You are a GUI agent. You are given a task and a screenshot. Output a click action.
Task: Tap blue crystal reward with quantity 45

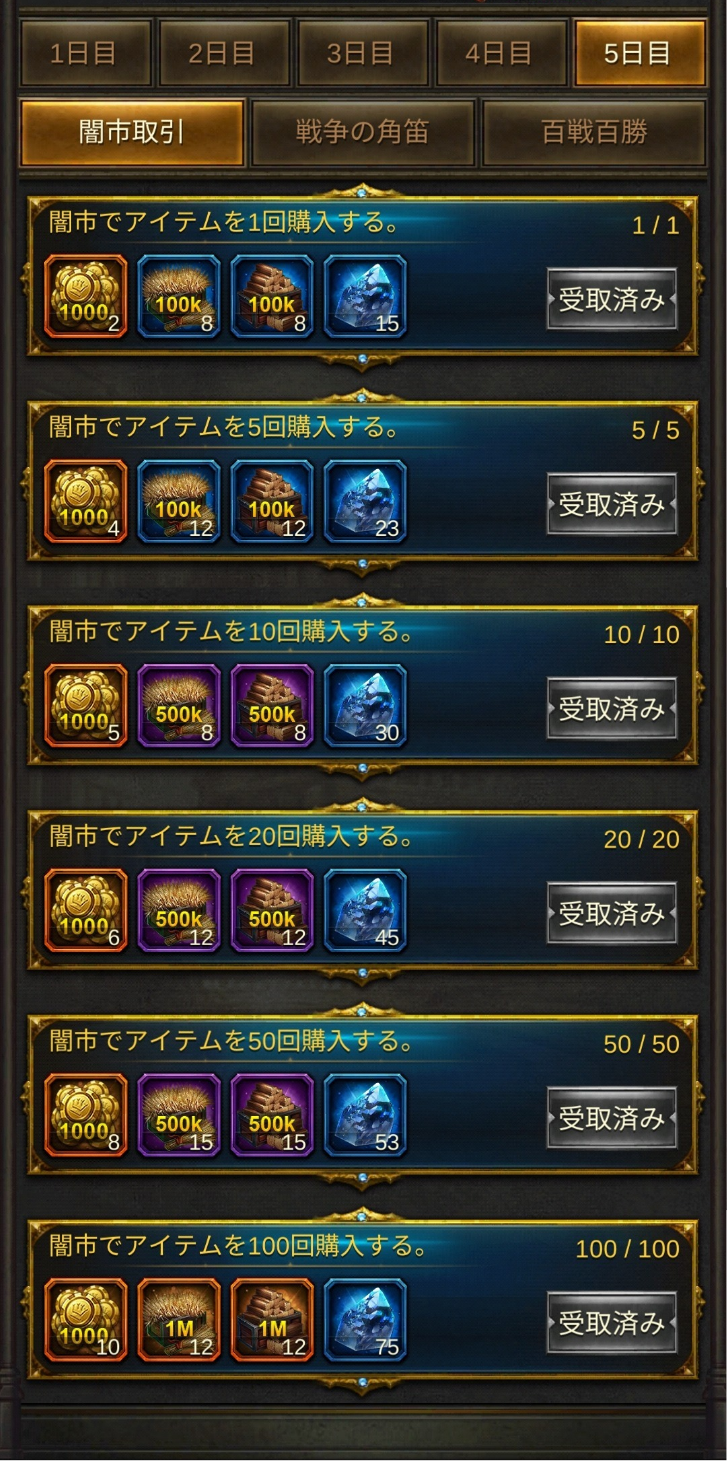point(365,911)
